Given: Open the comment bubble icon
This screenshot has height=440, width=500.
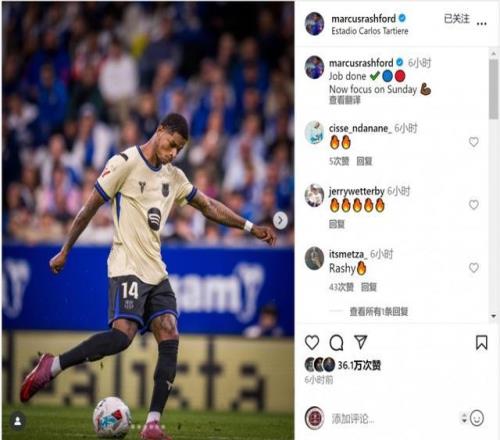Looking at the screenshot, I should (x=336, y=343).
